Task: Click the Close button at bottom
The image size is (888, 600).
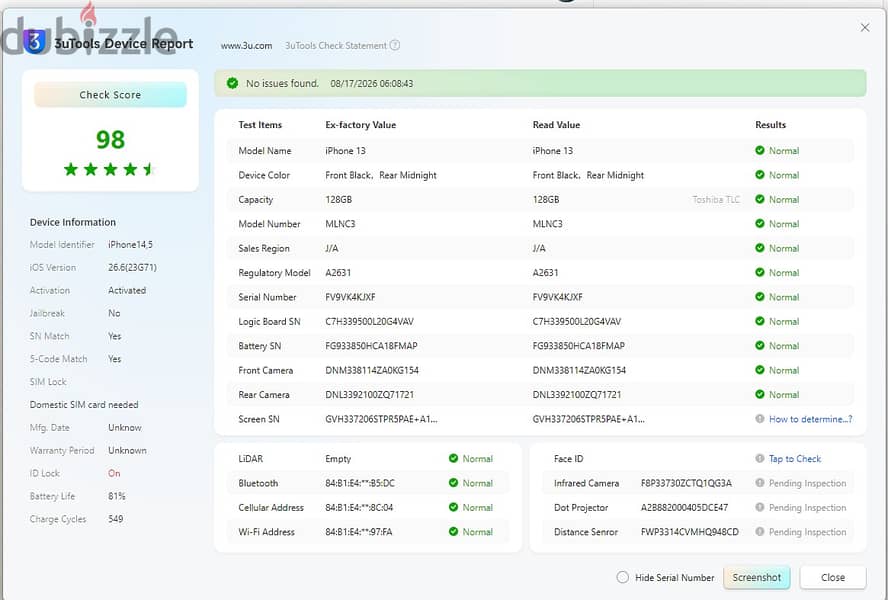Action: tap(832, 577)
